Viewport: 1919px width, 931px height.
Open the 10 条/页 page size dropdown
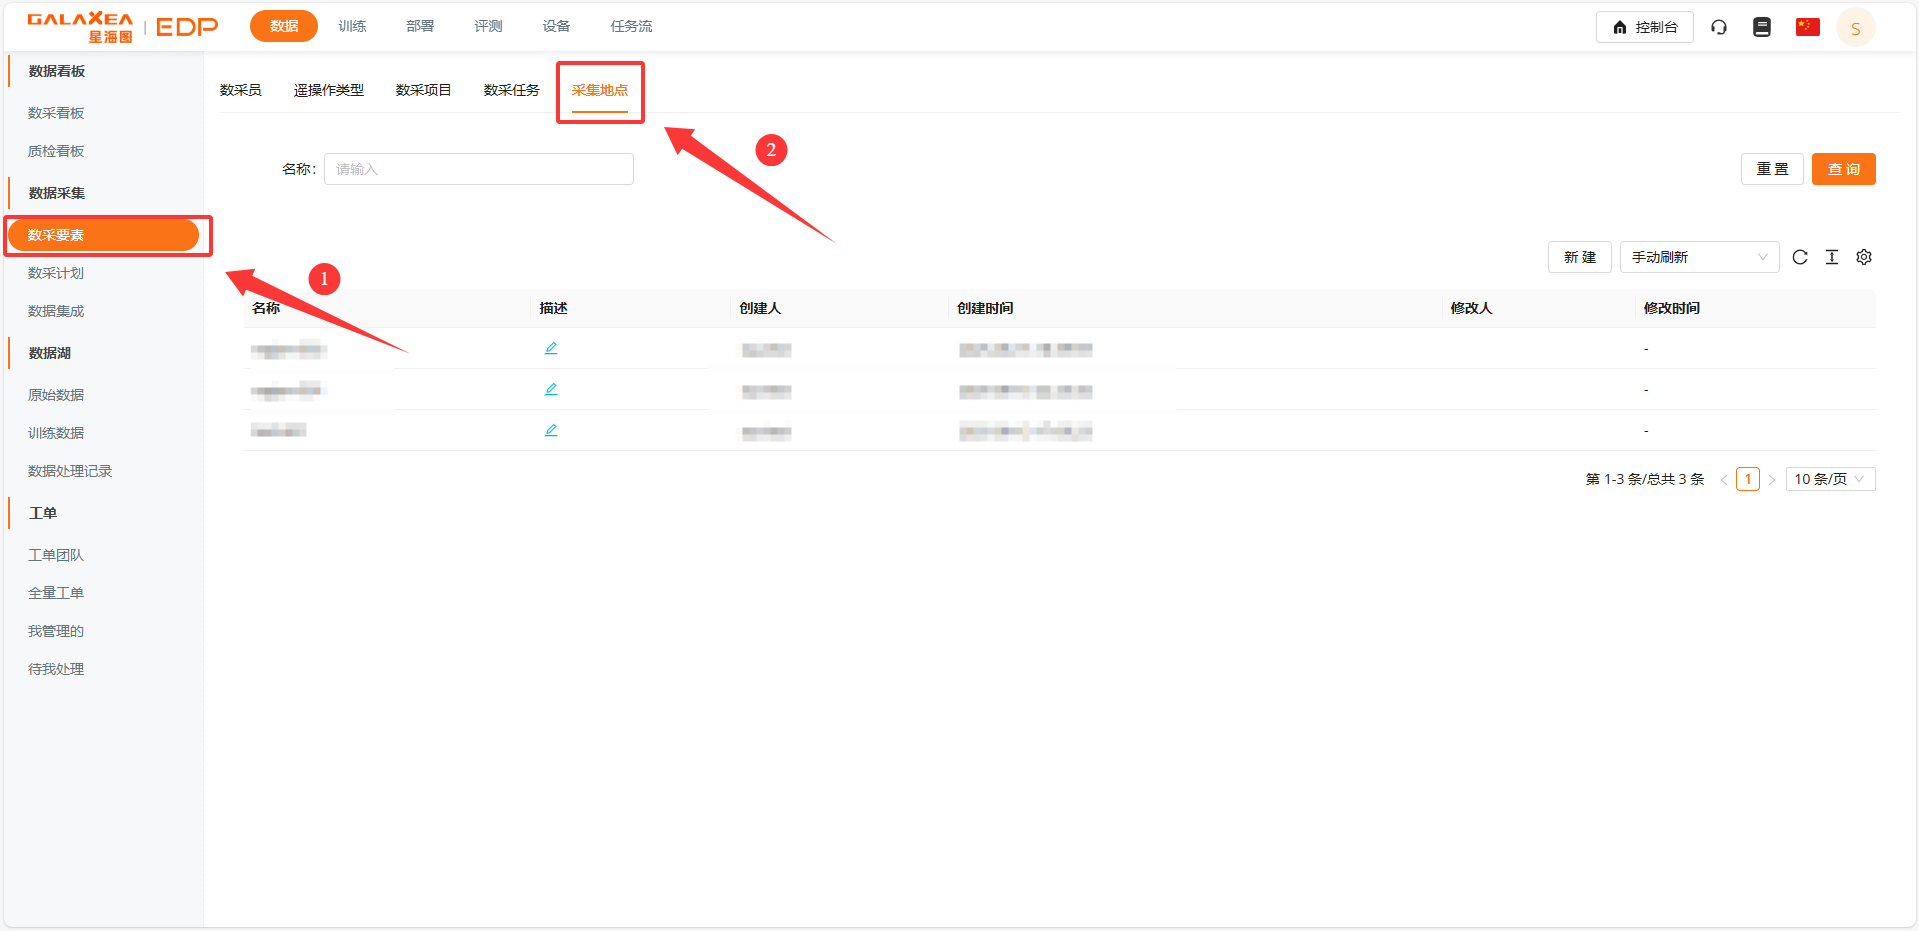point(1829,479)
